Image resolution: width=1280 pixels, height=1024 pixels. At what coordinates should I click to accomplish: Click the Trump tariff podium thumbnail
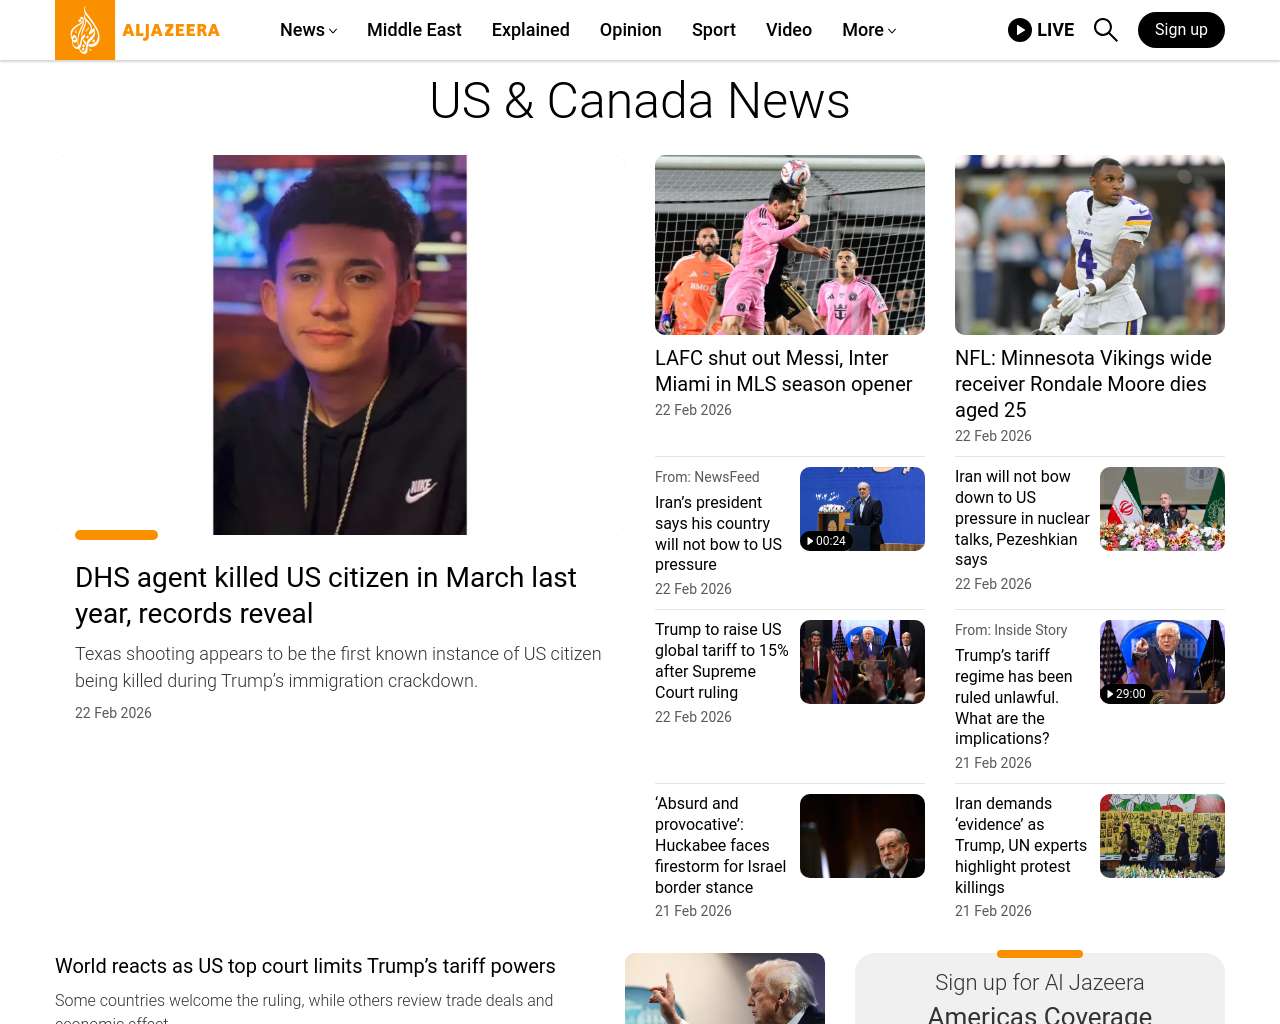point(862,662)
